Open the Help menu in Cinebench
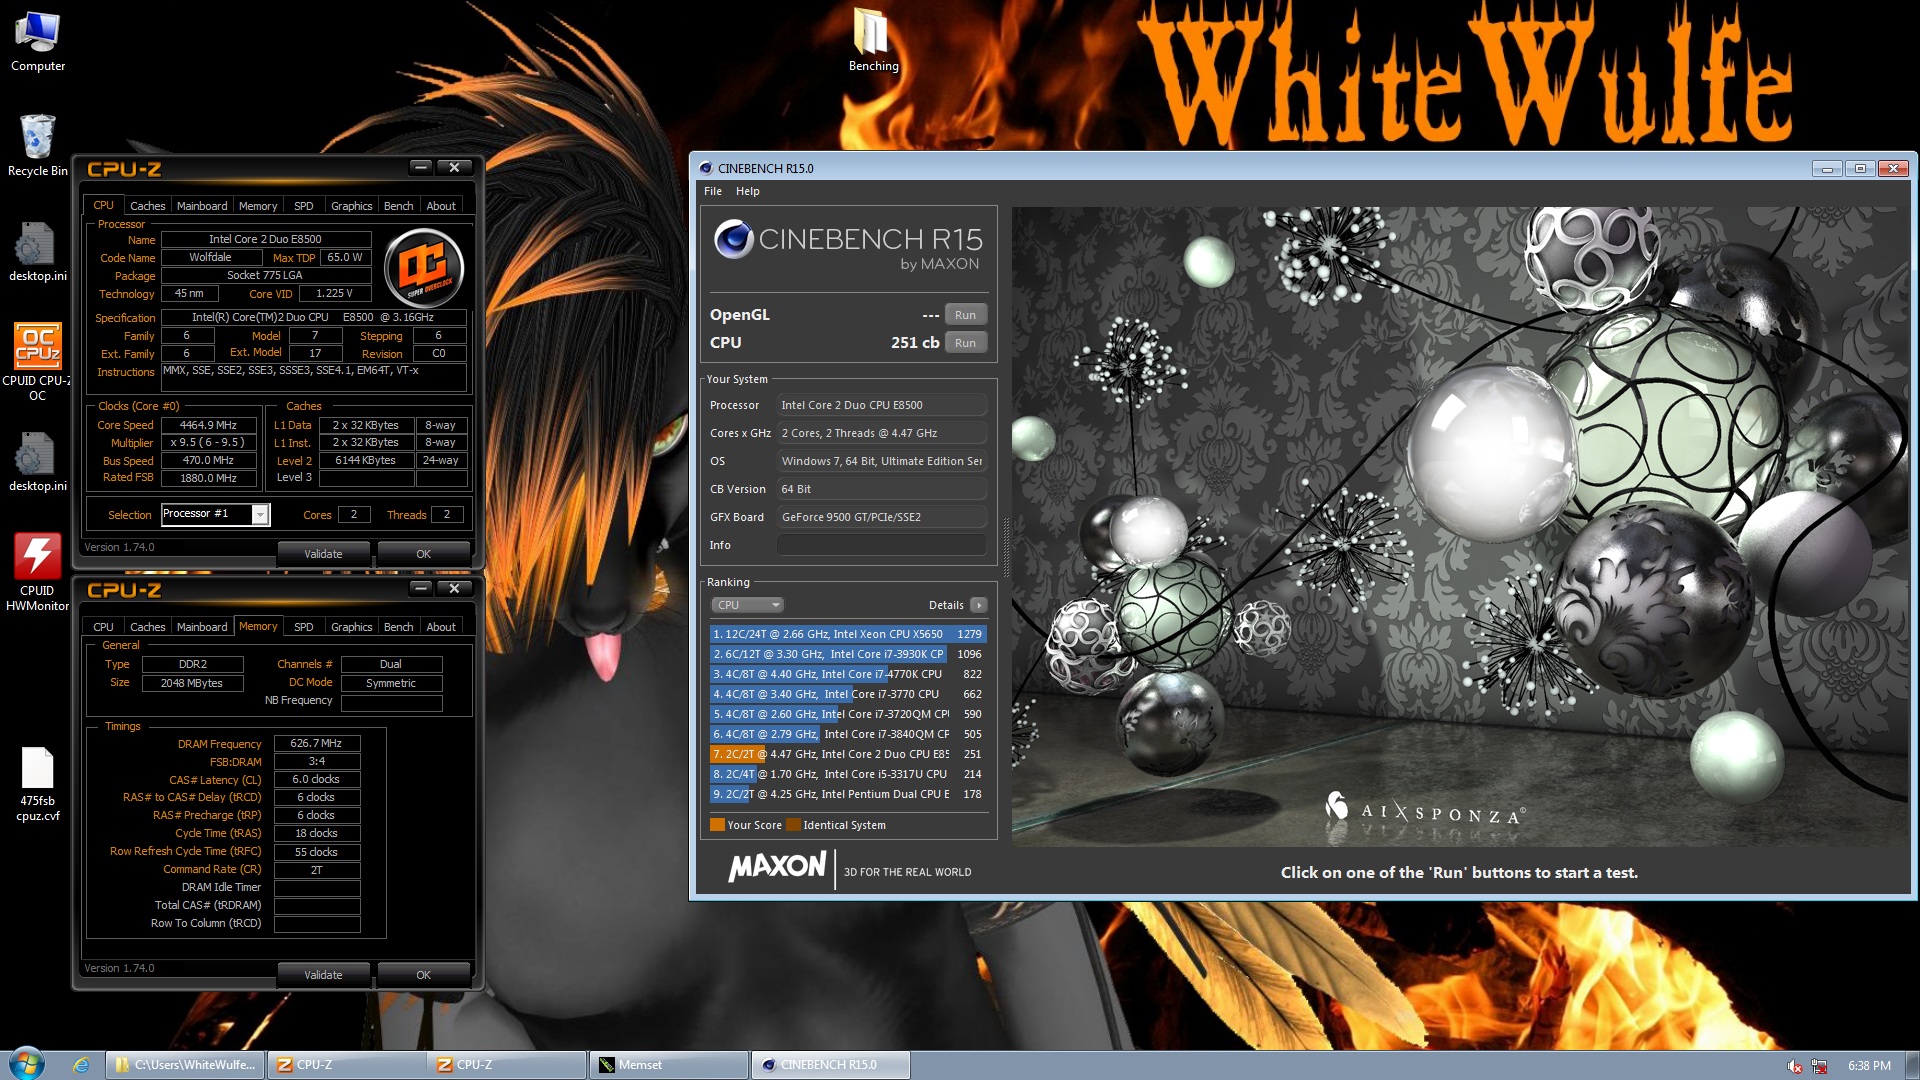 748,191
